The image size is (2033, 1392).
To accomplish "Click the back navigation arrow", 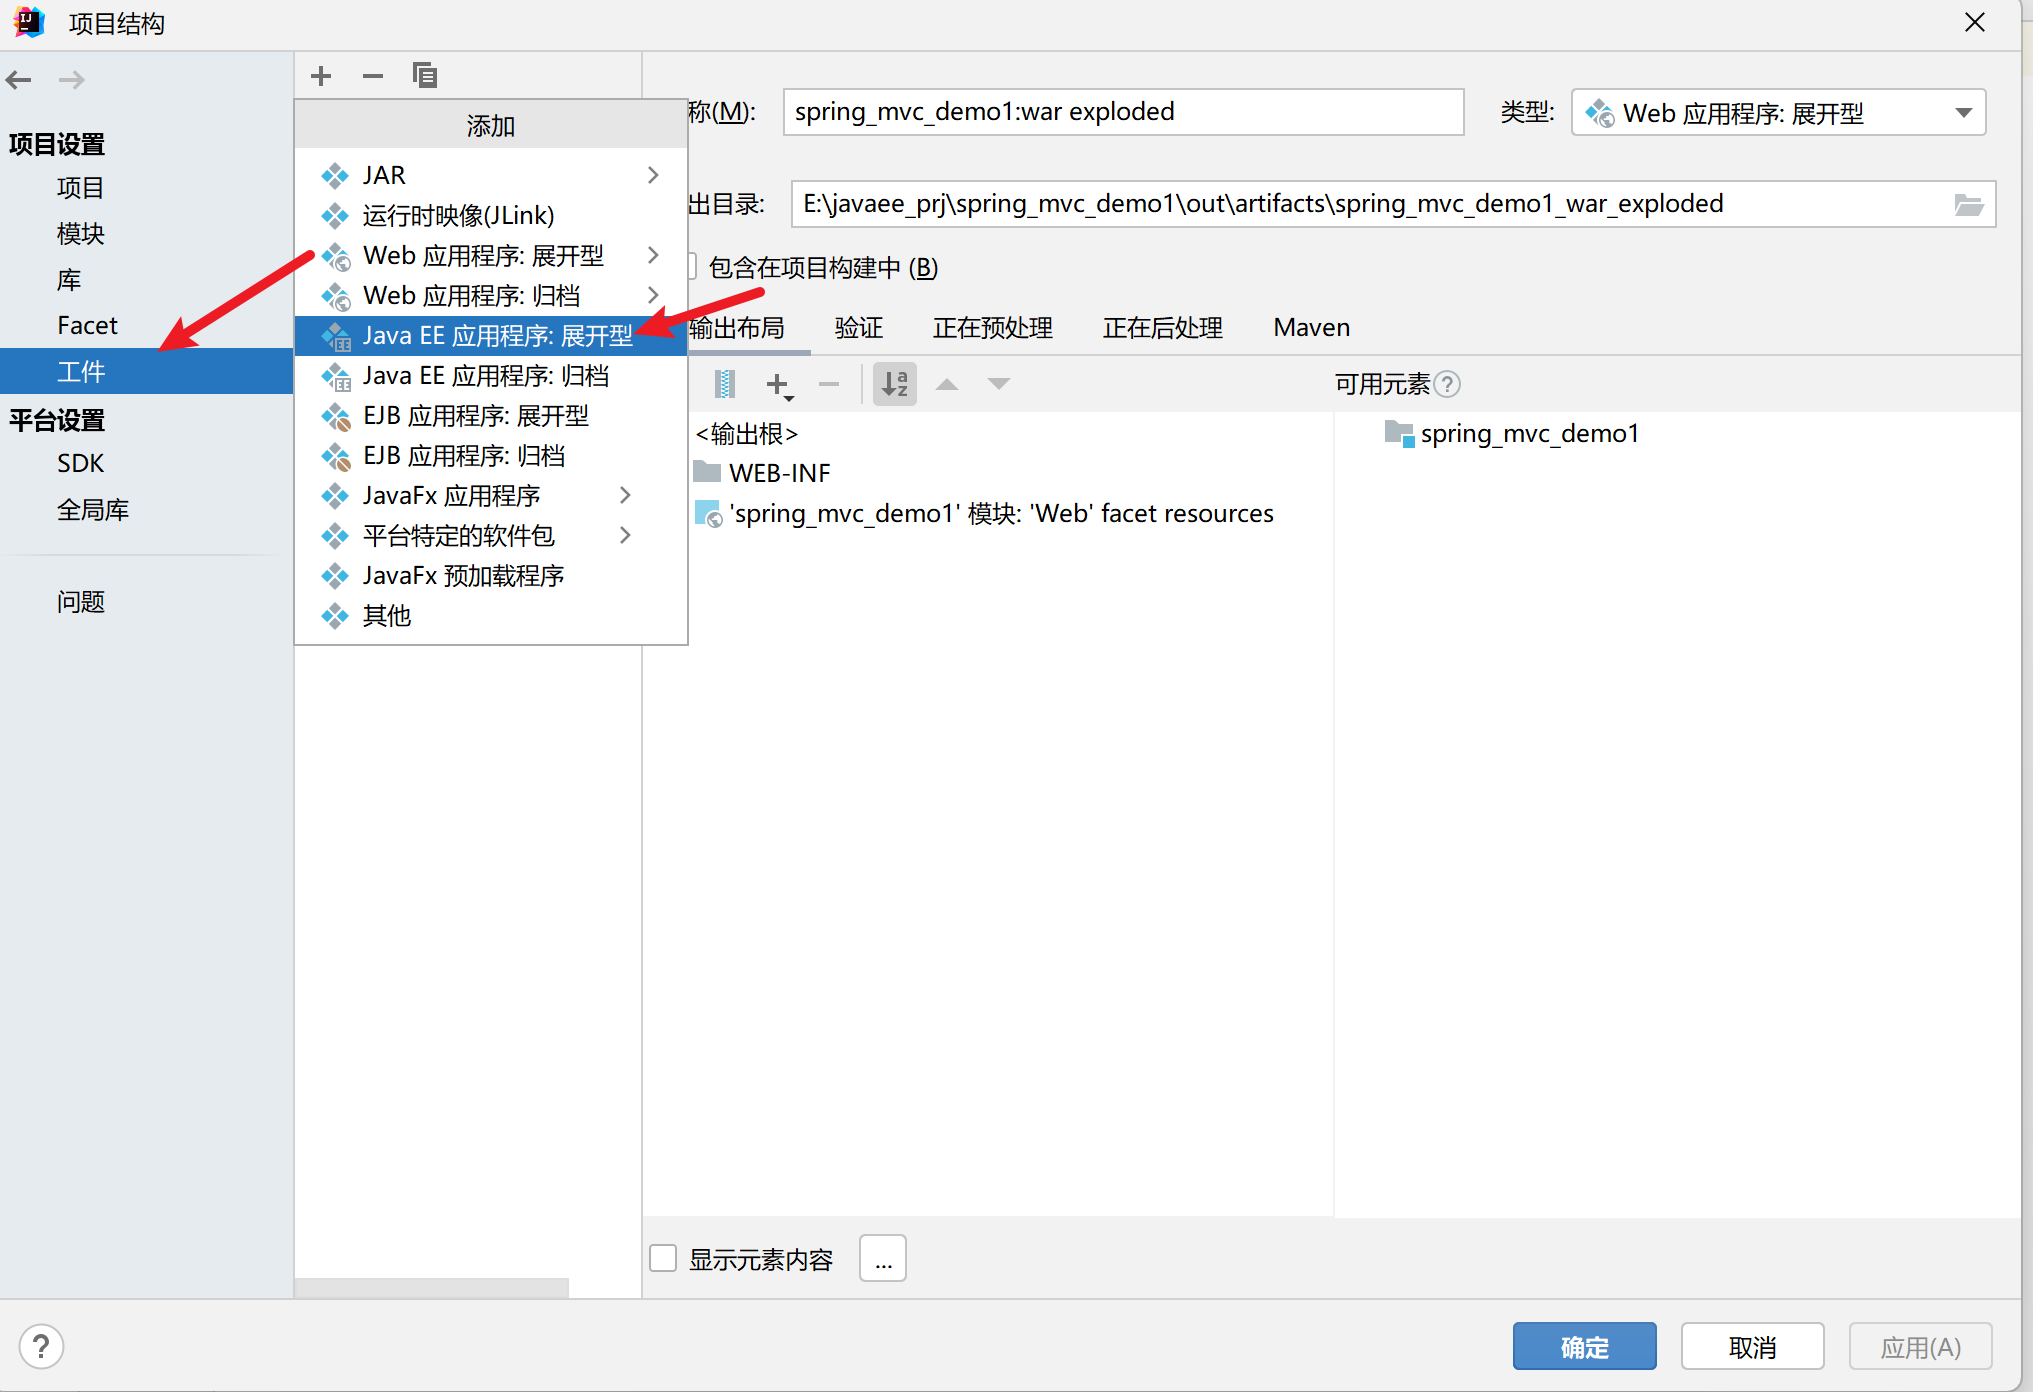I will pyautogui.click(x=19, y=80).
